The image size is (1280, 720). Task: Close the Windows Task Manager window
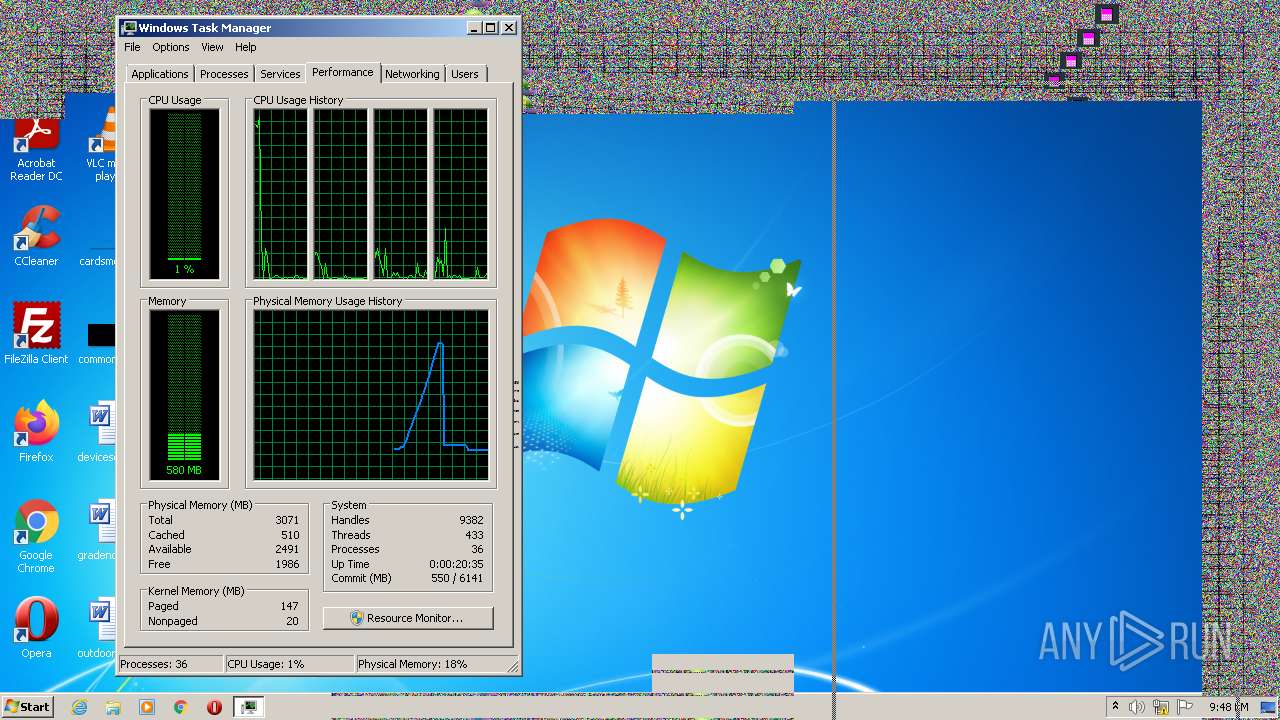click(509, 28)
